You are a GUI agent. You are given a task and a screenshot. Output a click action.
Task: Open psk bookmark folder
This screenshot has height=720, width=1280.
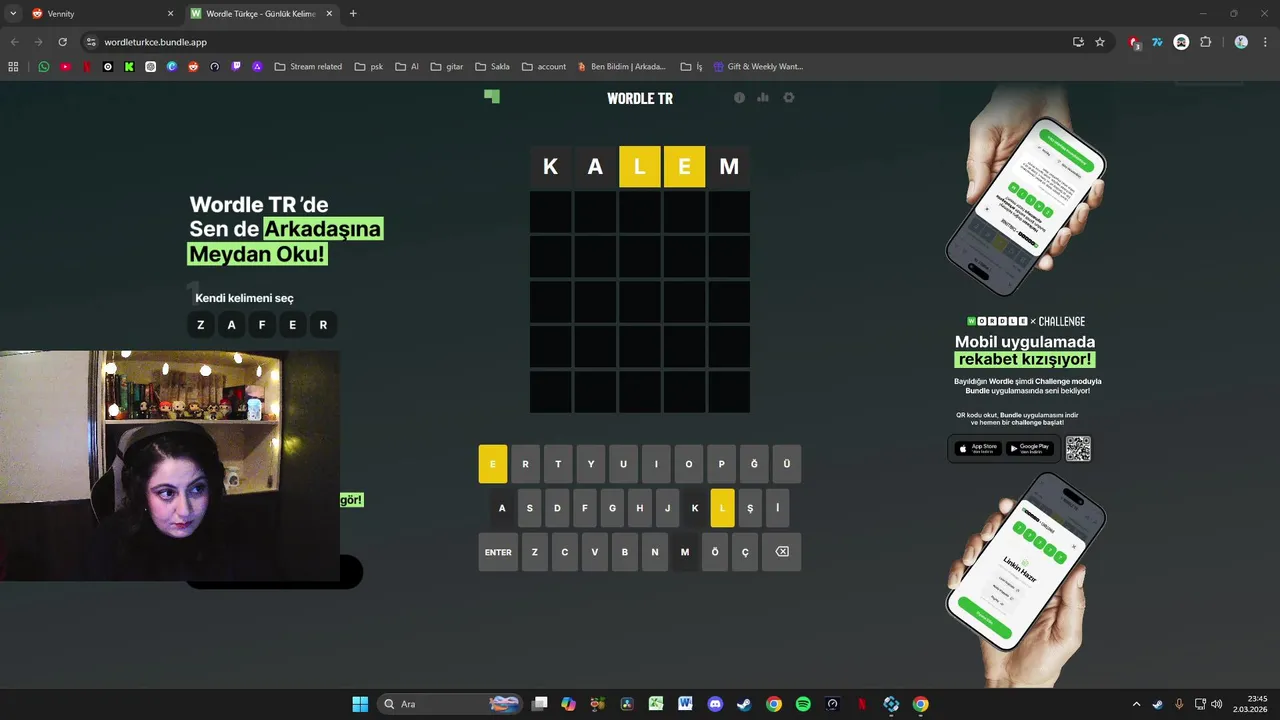click(369, 66)
